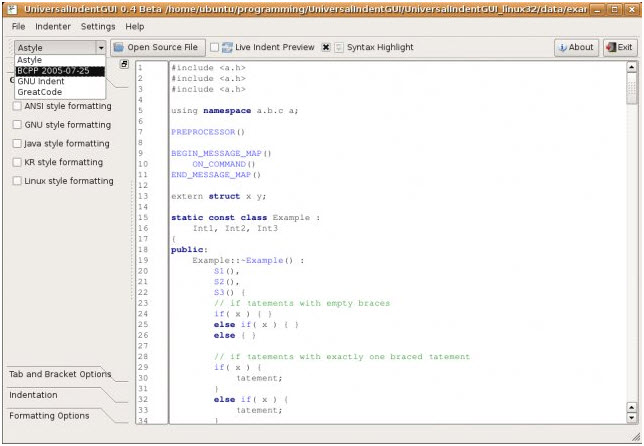The height and width of the screenshot is (446, 644).
Task: Choose GreatCode from the indenter list
Action: coord(60,92)
